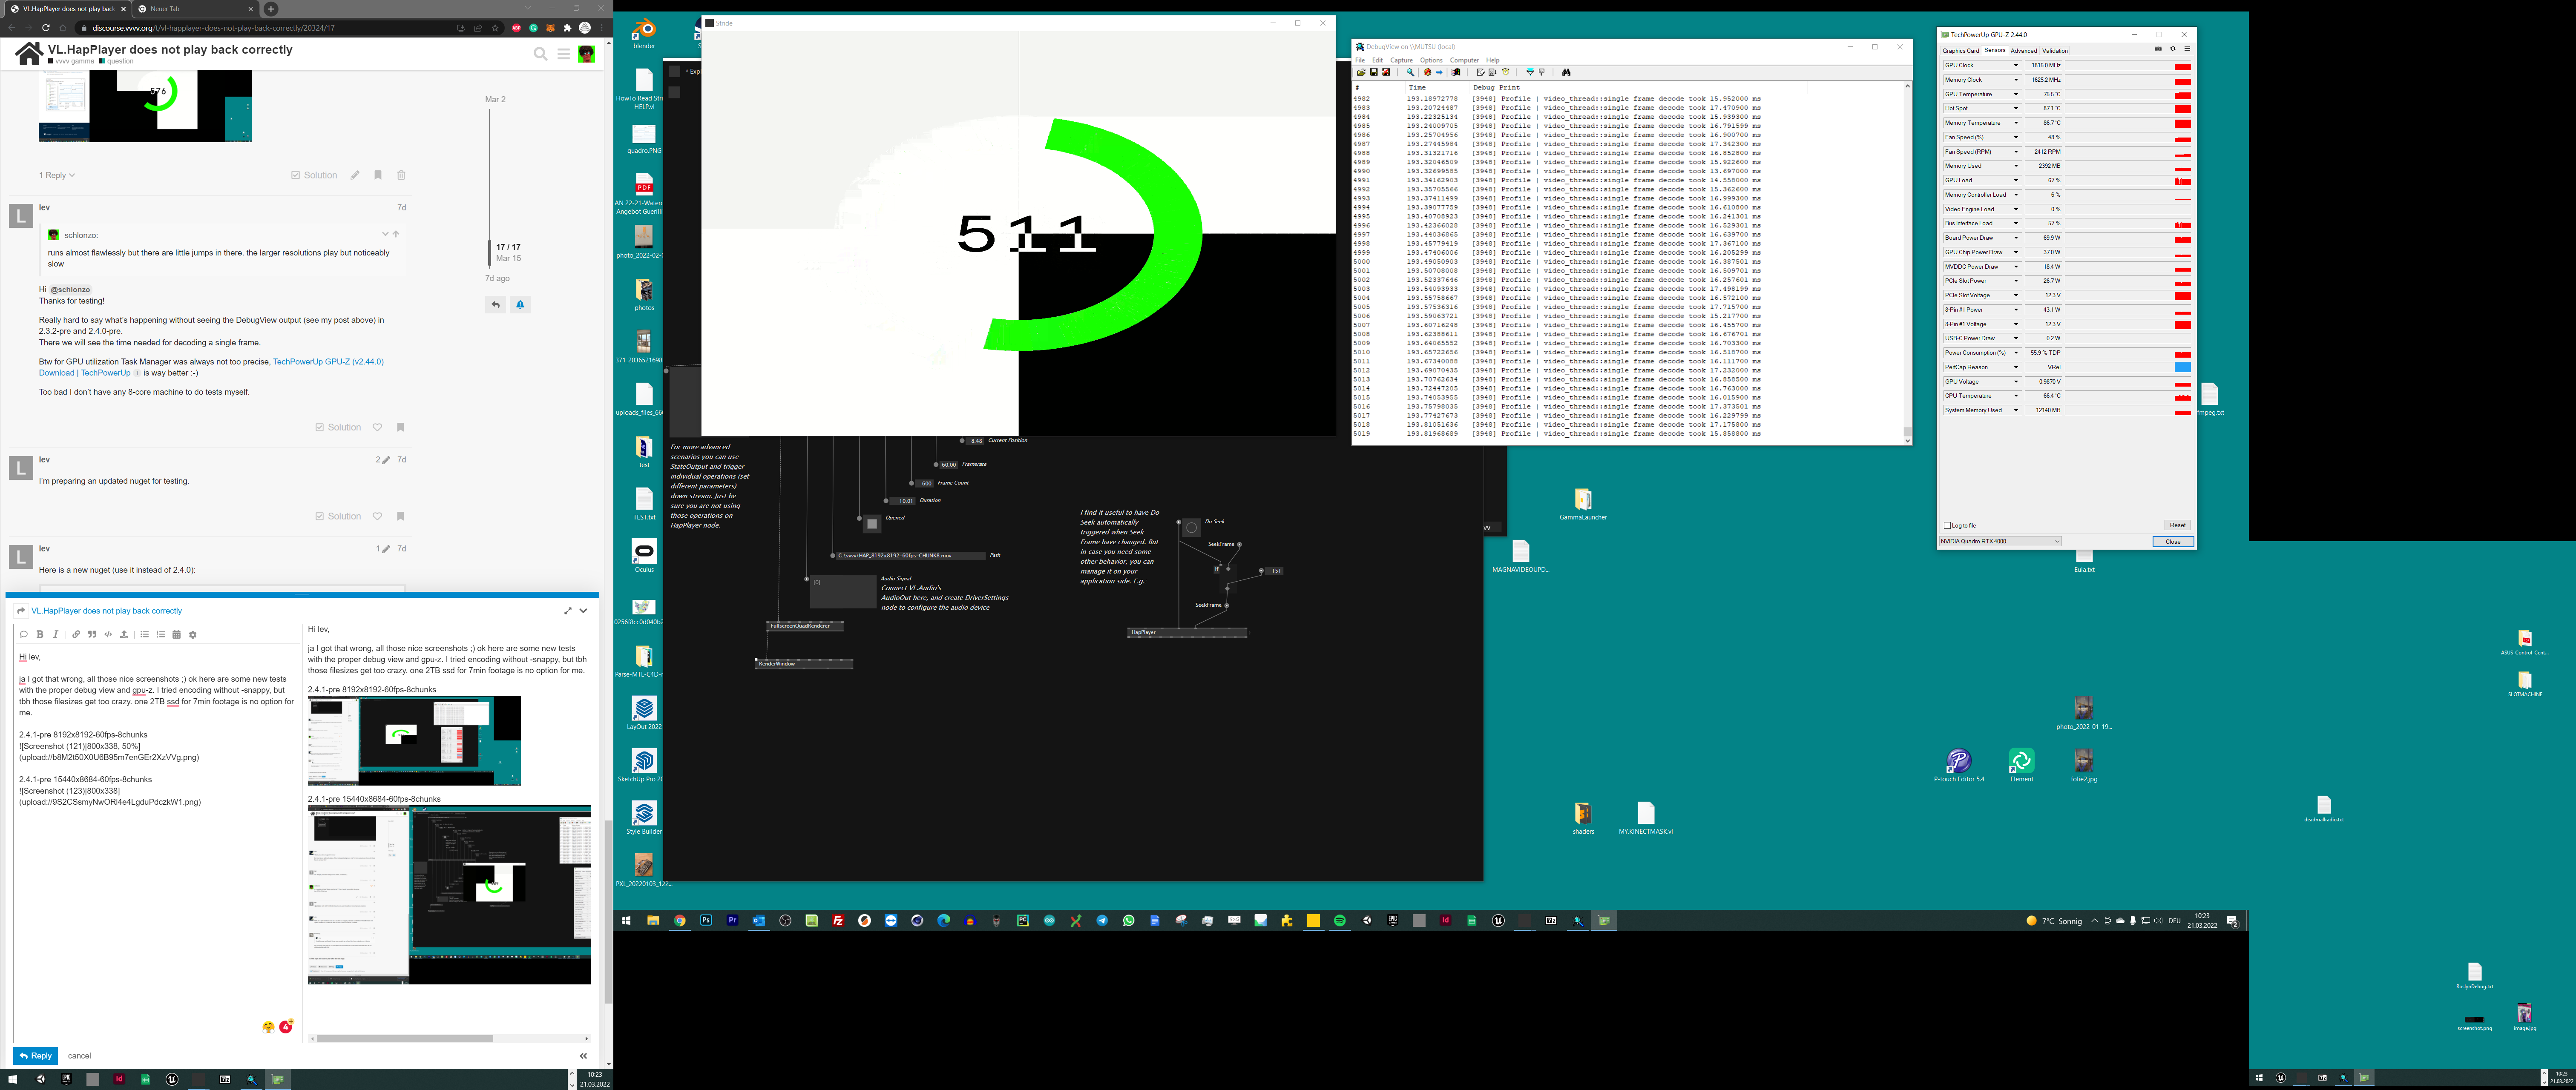This screenshot has width=2576, height=1090.
Task: Toggle the Log to file checkbox in GPU-Z
Action: pos(1947,525)
